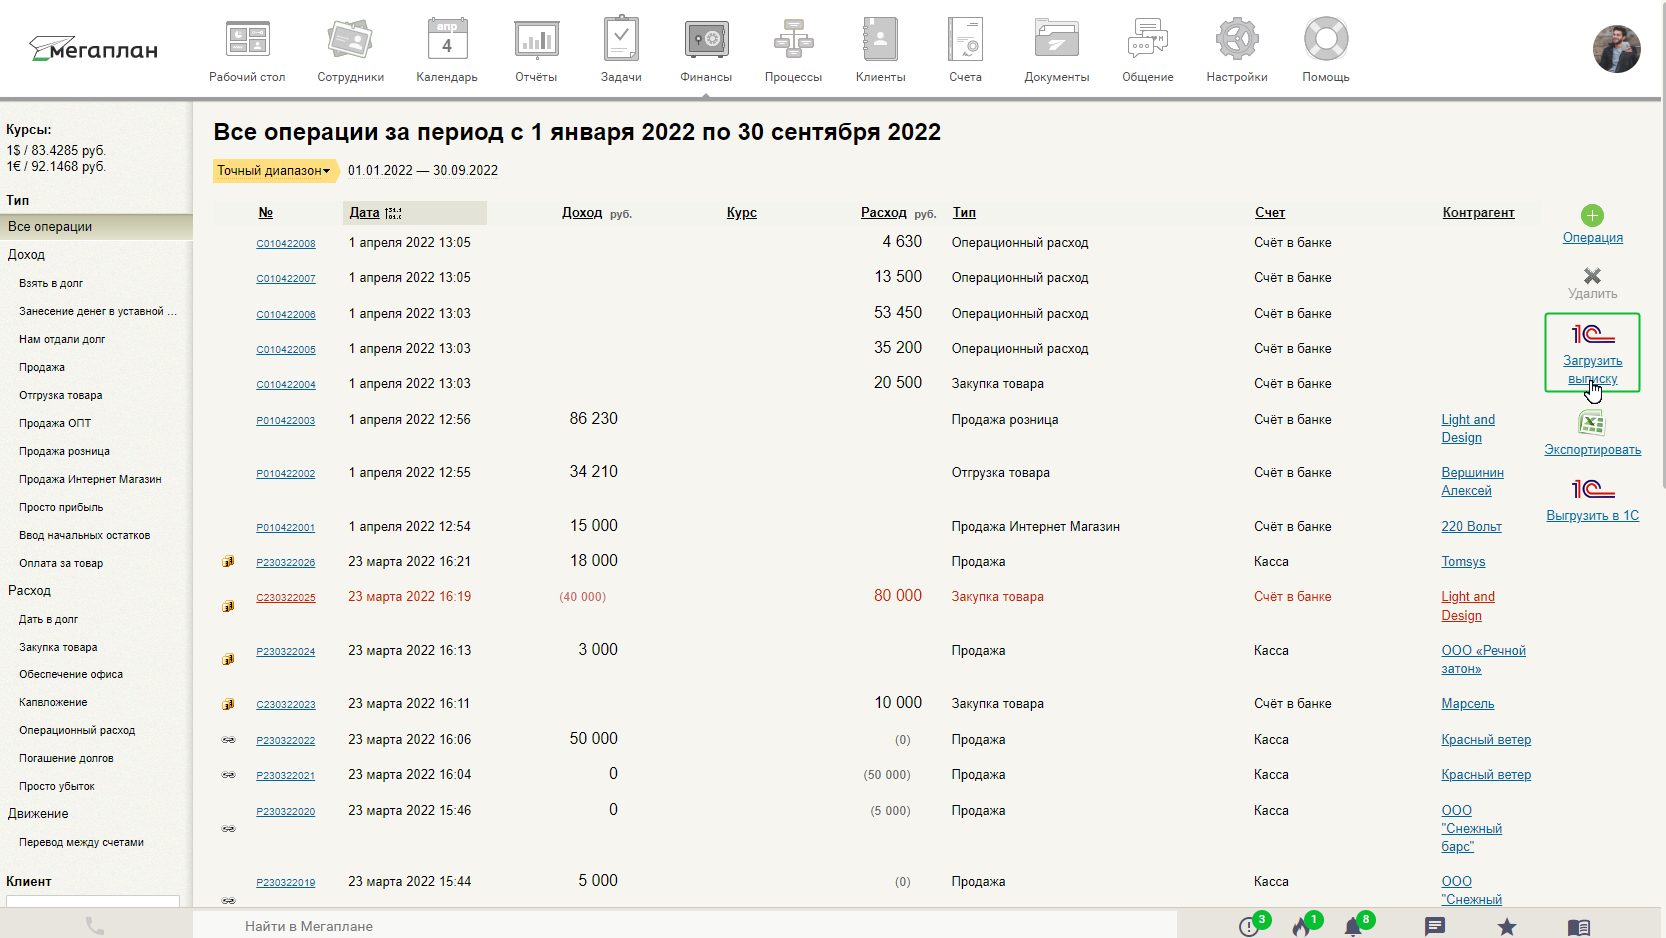The width and height of the screenshot is (1666, 938).
Task: Sort the table by Дата column
Action: pyautogui.click(x=364, y=213)
